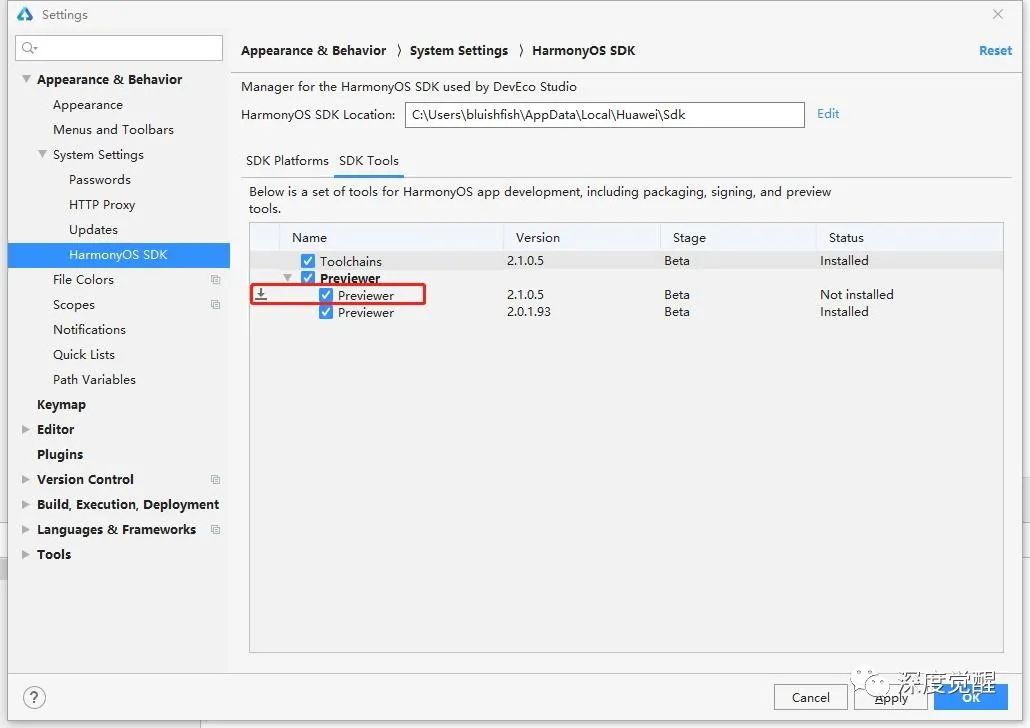Click the project-level icon beside Version Control
This screenshot has width=1030, height=728.
[215, 480]
